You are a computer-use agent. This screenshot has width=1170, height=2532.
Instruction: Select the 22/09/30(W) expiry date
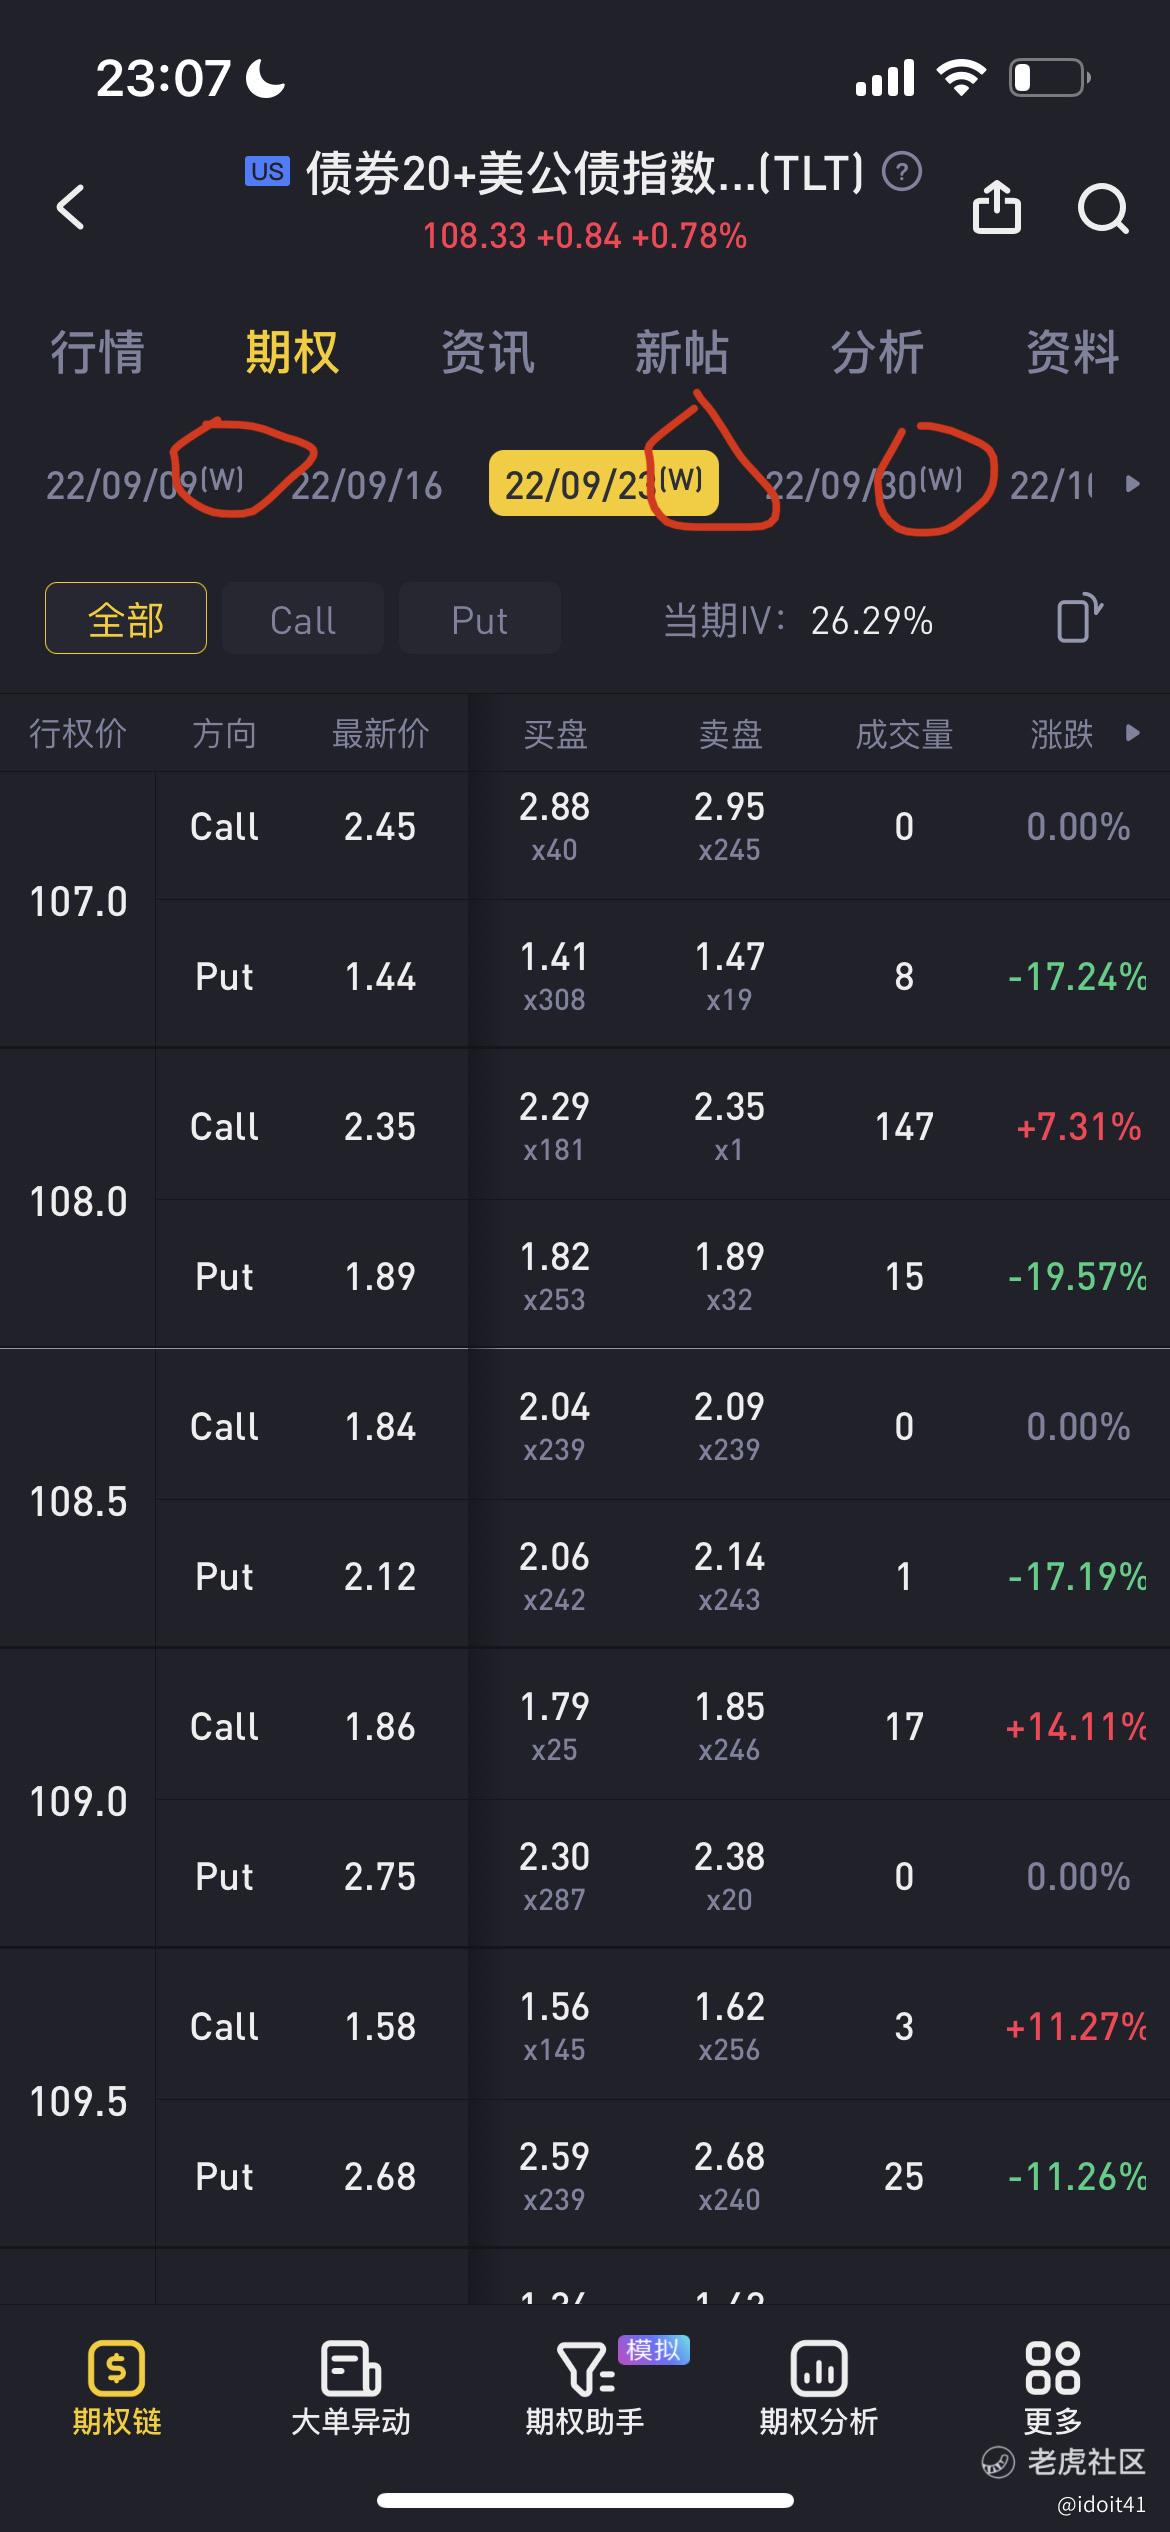tap(864, 485)
